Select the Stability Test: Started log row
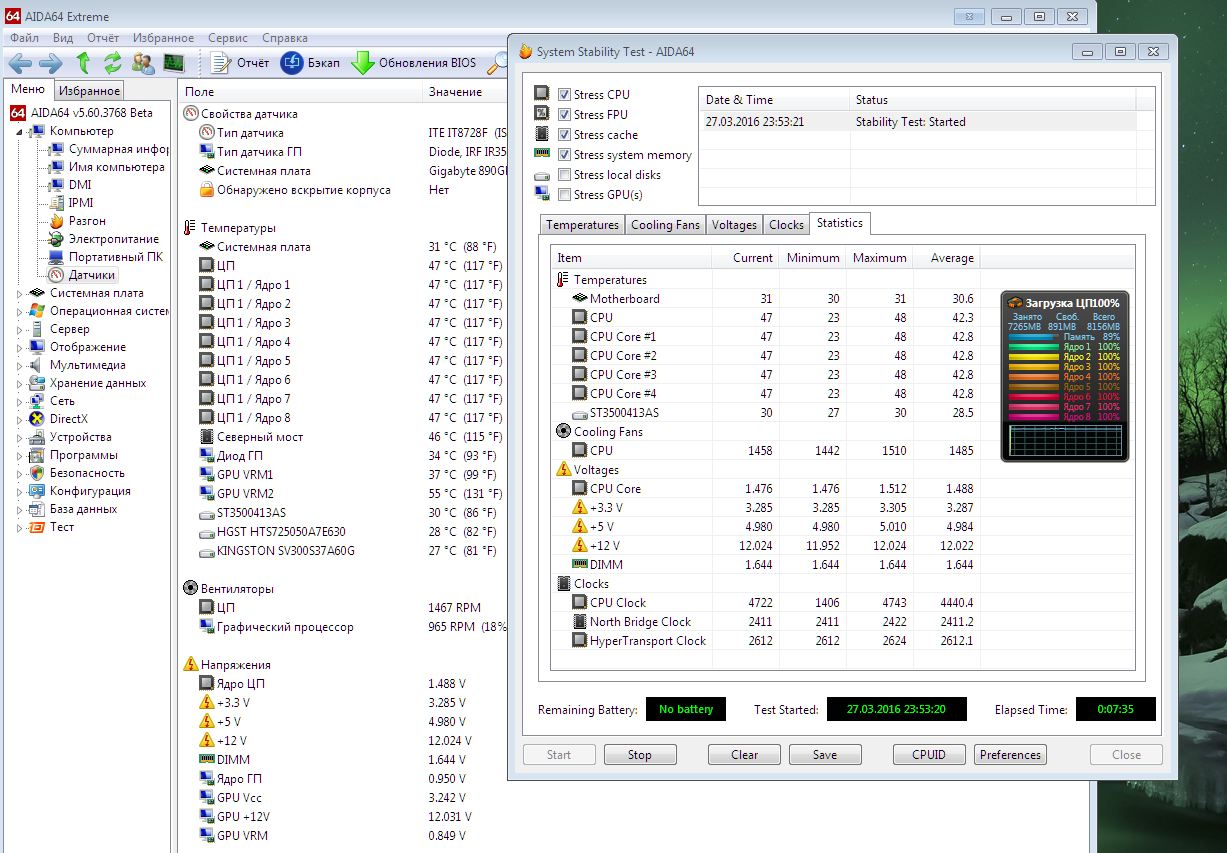Image resolution: width=1227 pixels, height=853 pixels. point(917,122)
